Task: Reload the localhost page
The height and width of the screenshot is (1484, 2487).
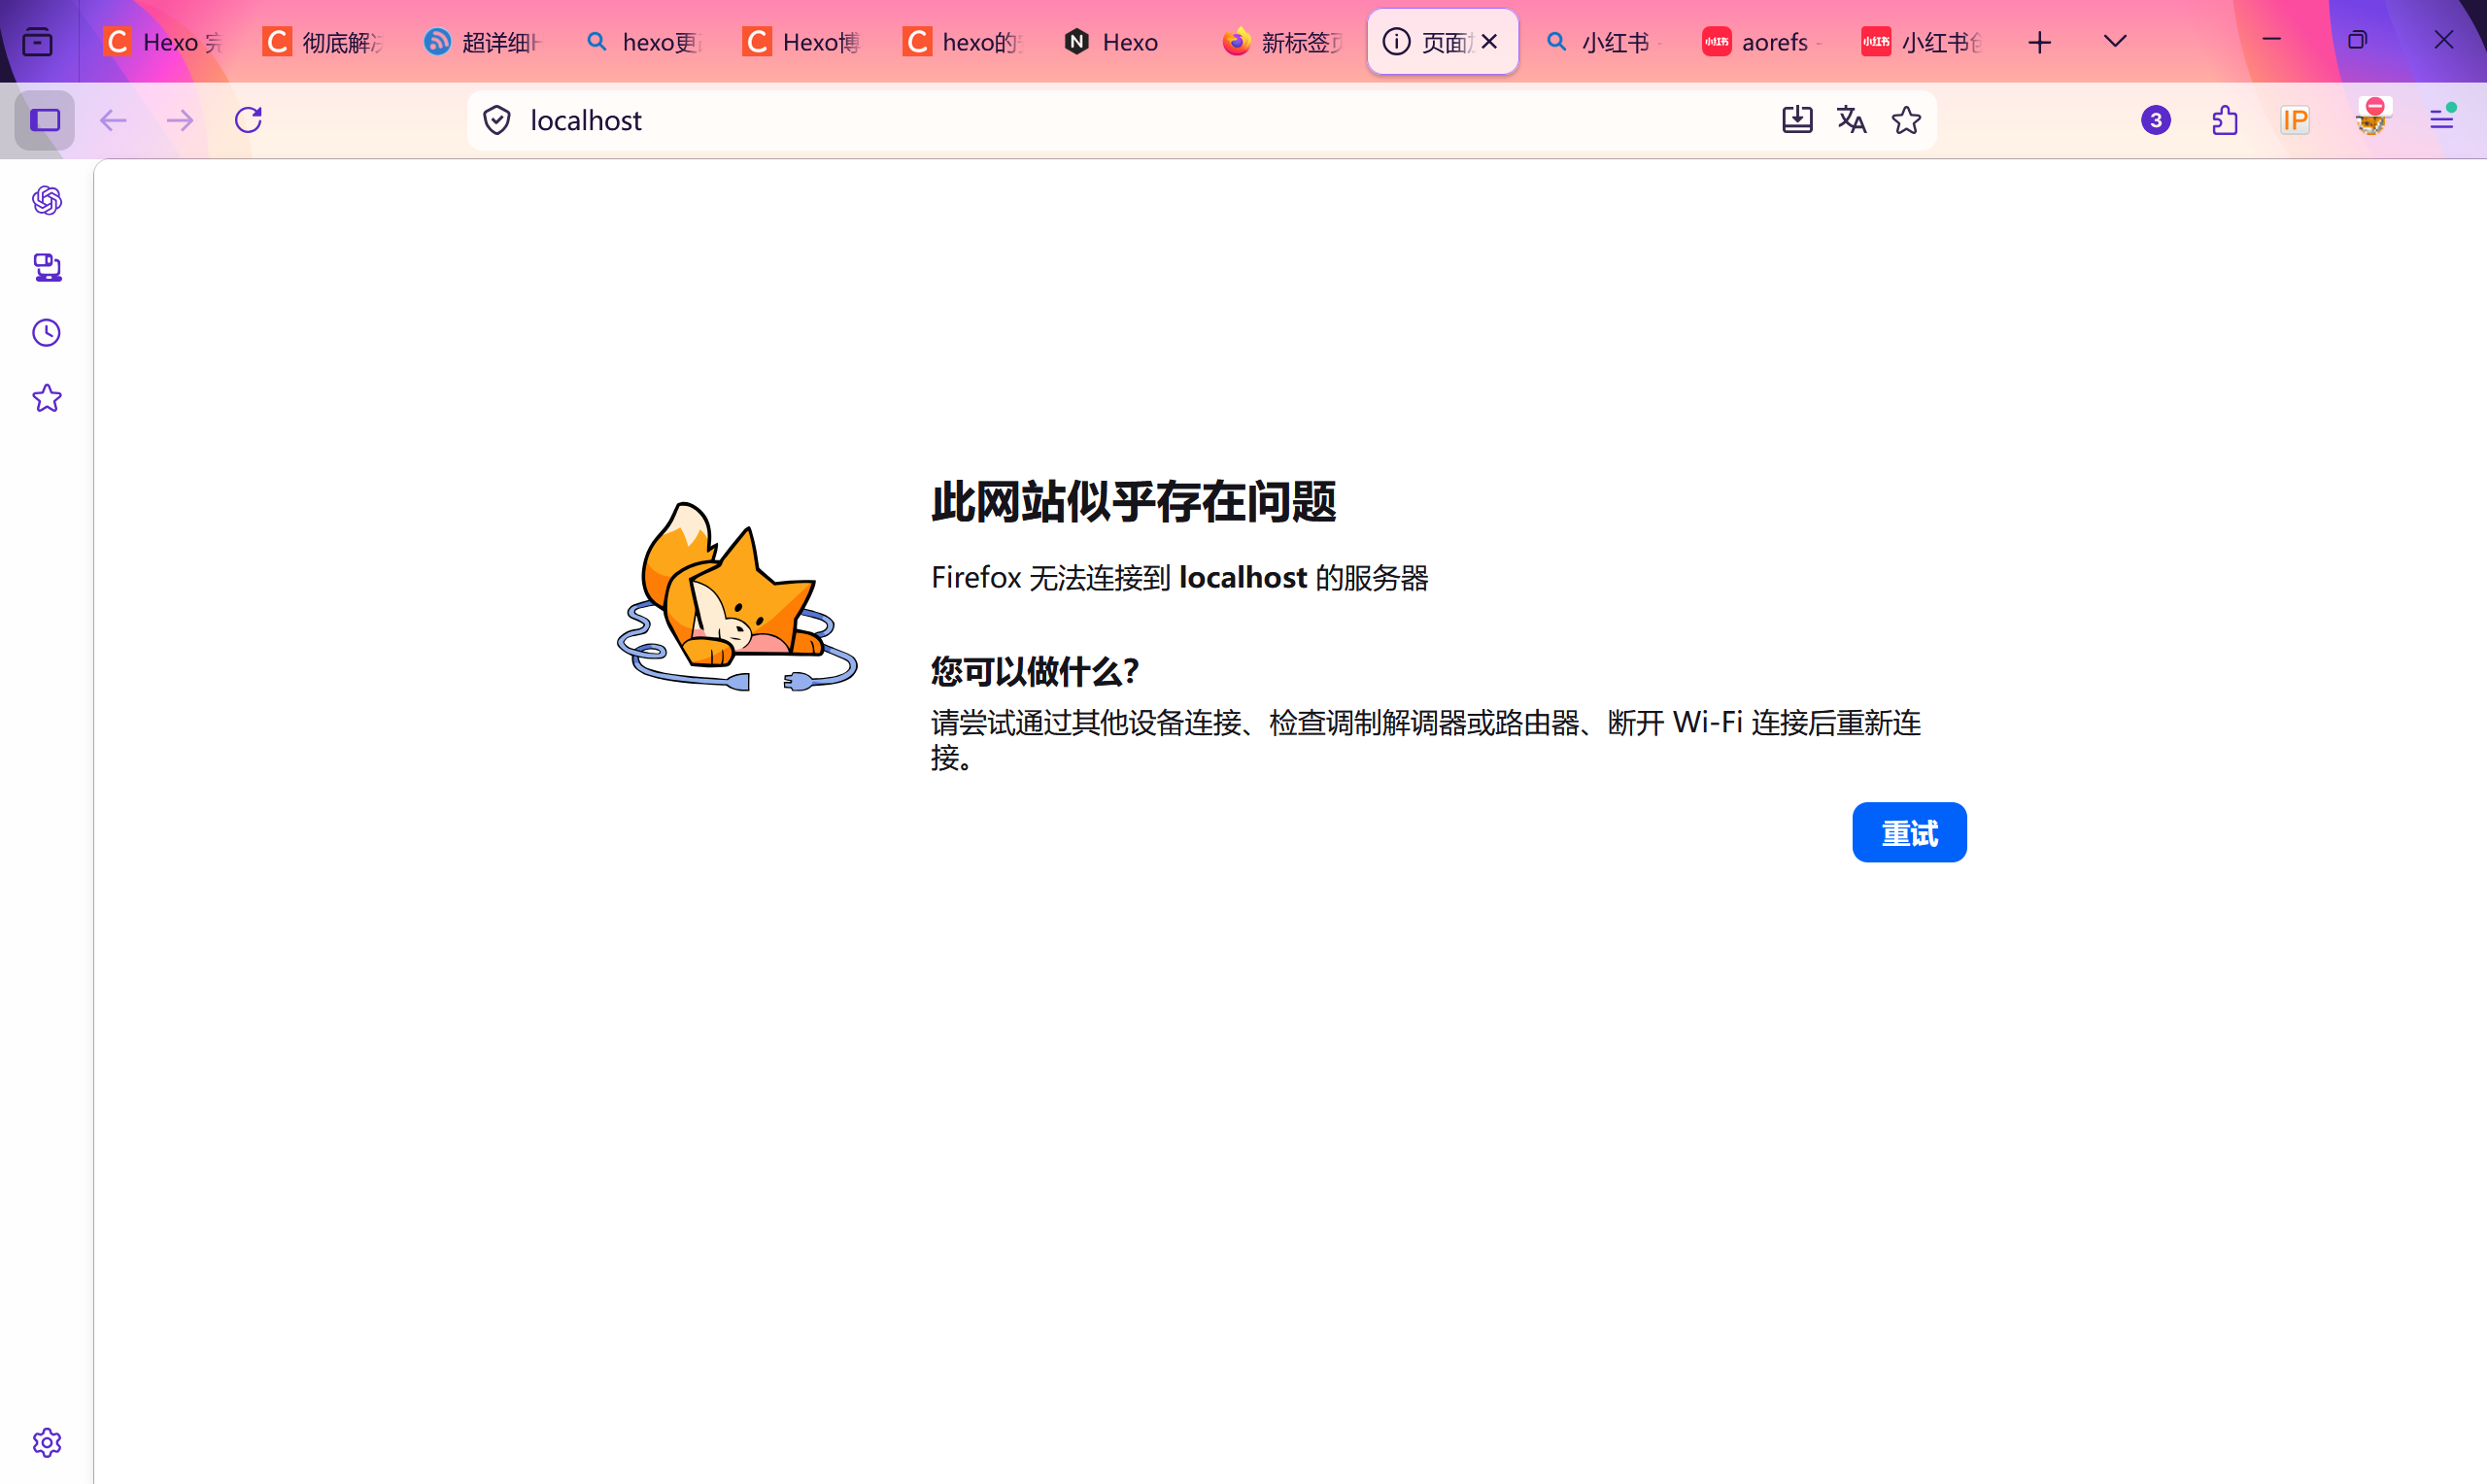Action: (x=248, y=120)
